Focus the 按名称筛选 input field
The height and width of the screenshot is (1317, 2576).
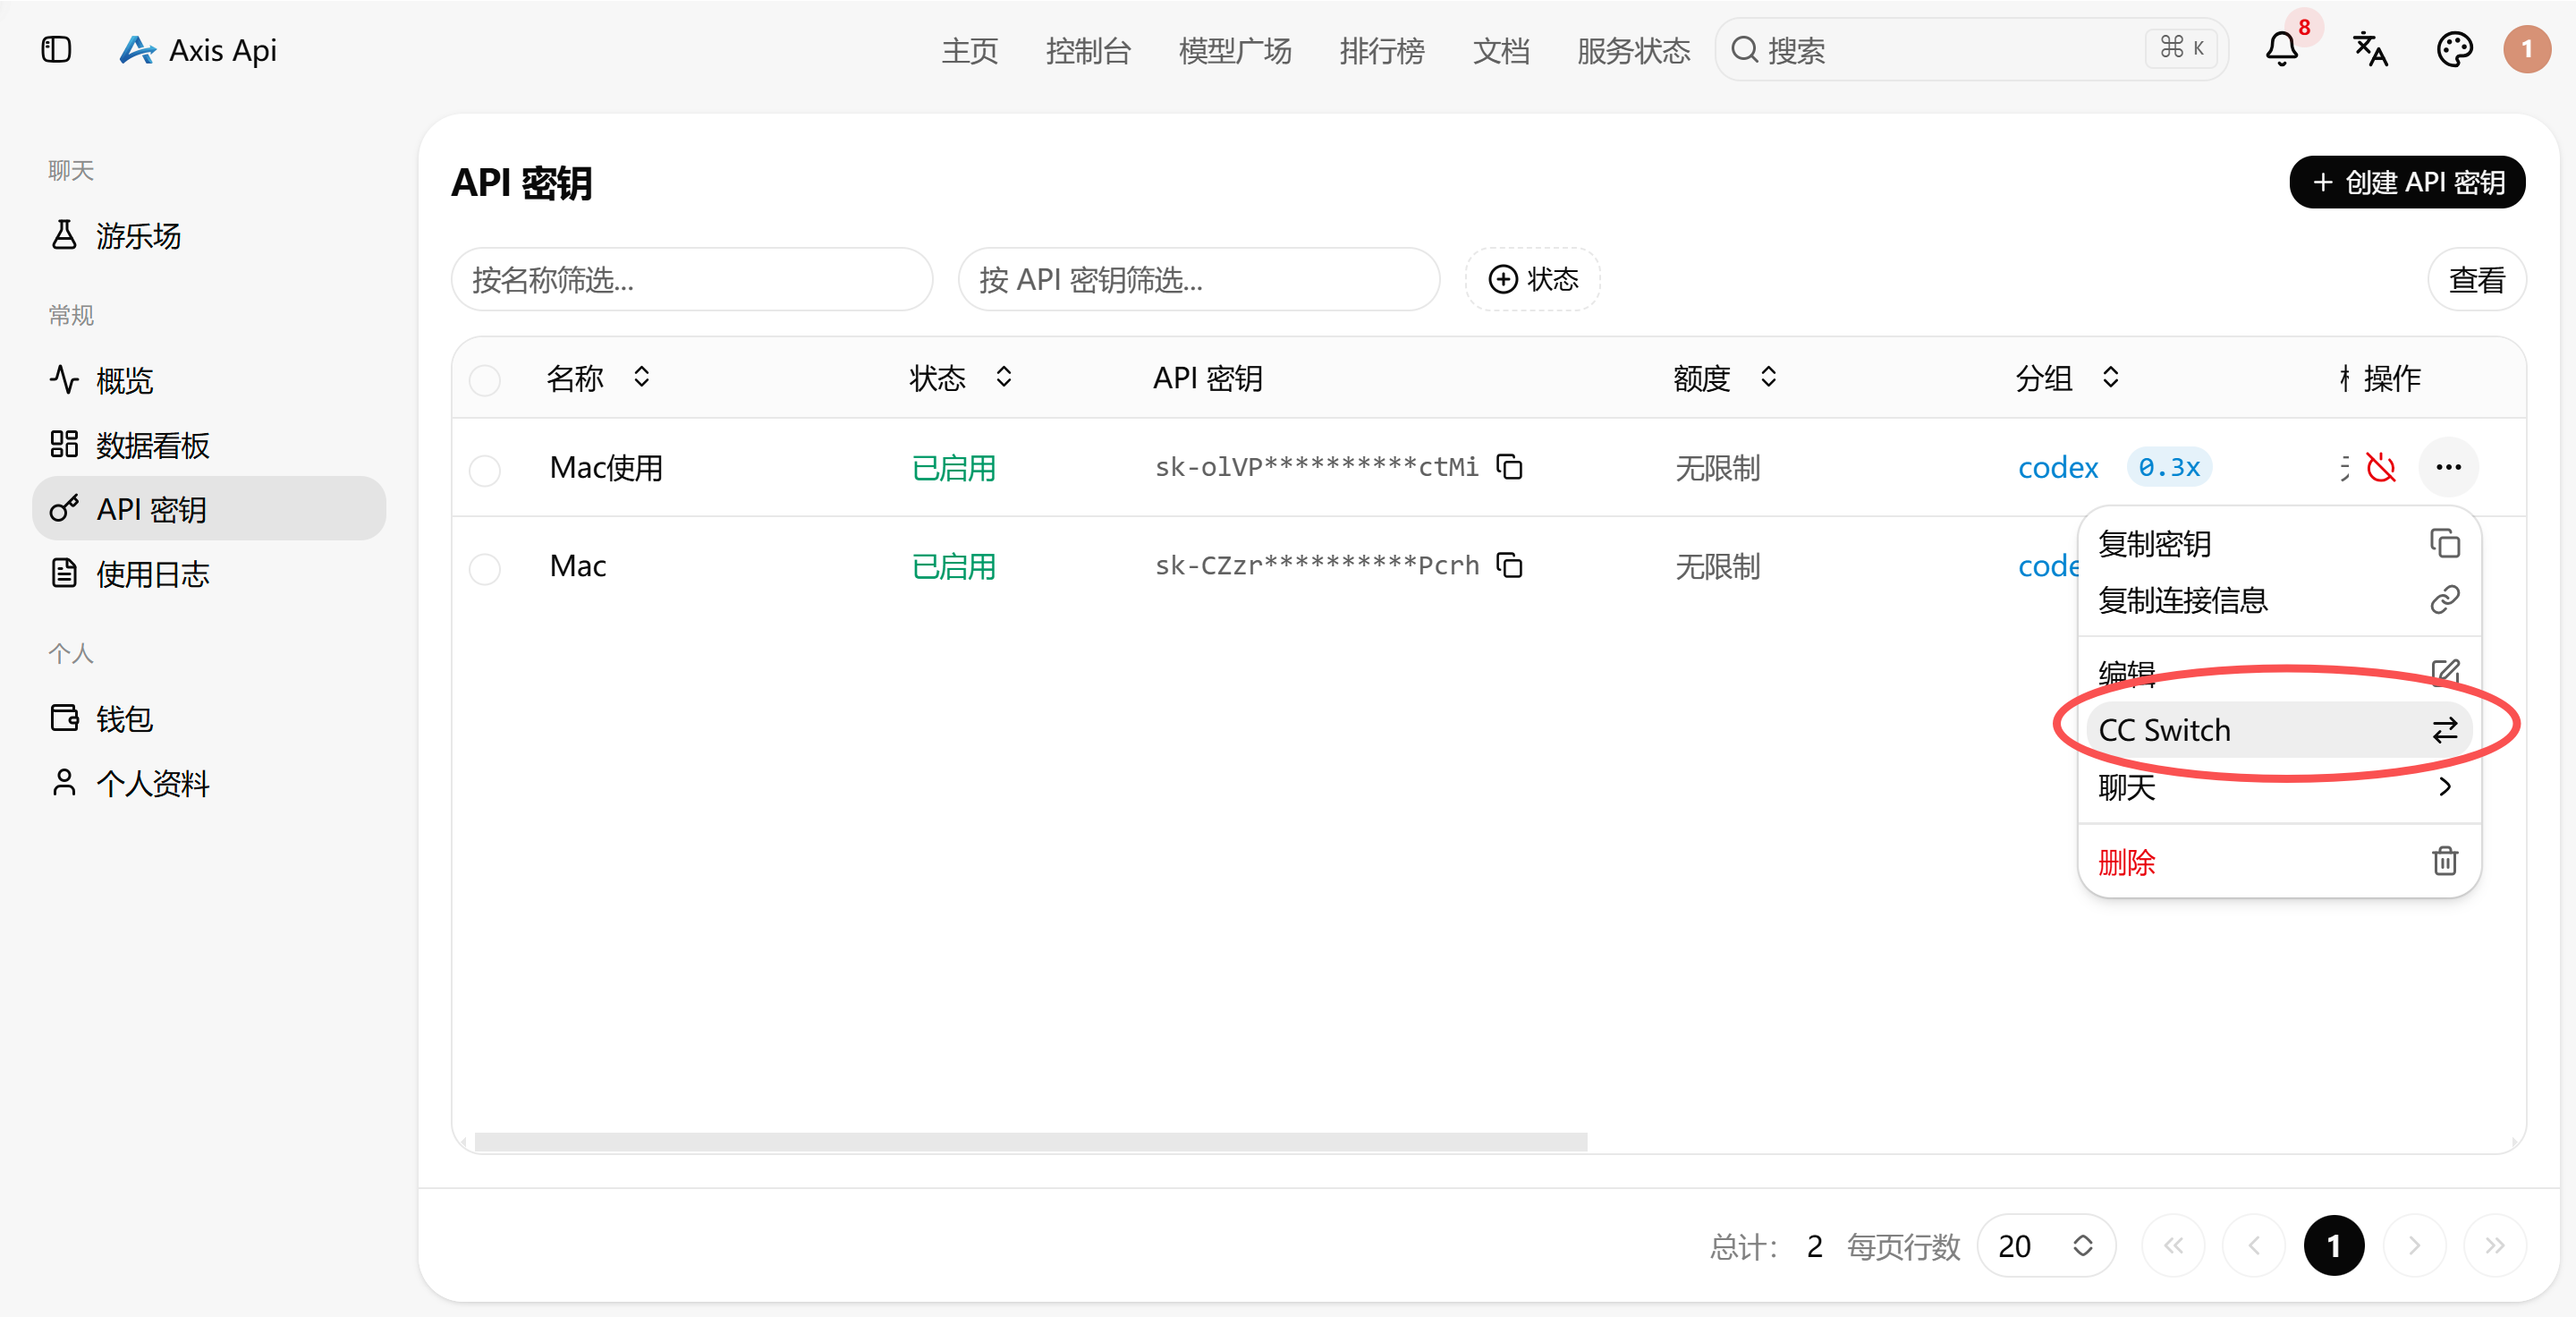pyautogui.click(x=692, y=279)
